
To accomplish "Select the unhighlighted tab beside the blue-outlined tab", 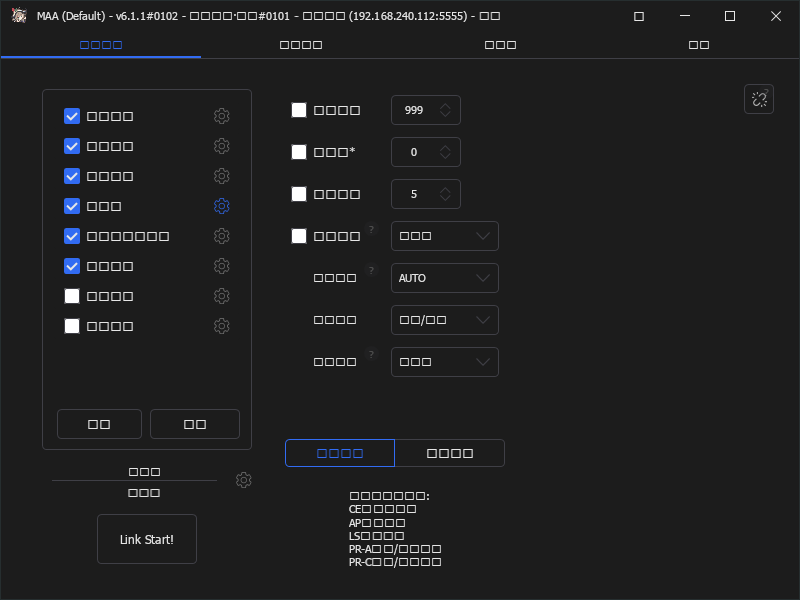I will 449,453.
